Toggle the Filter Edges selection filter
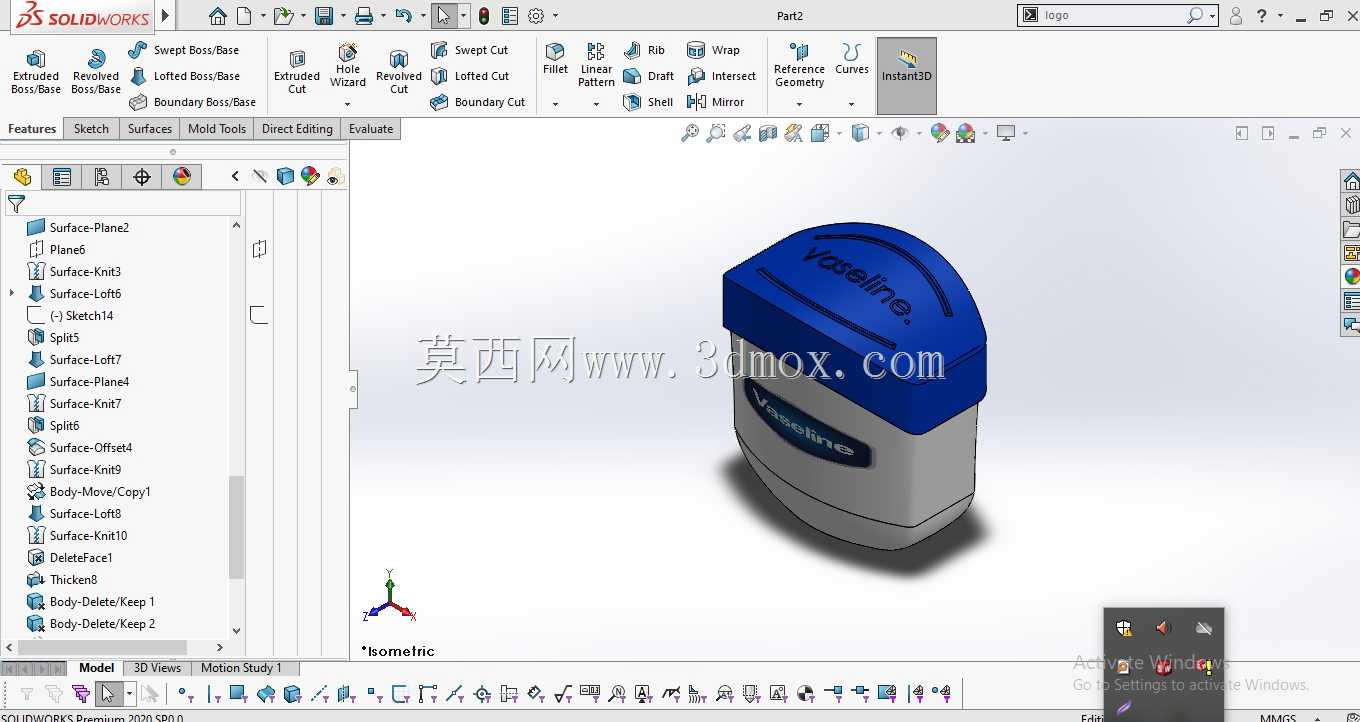This screenshot has height=722, width=1360. tap(212, 693)
